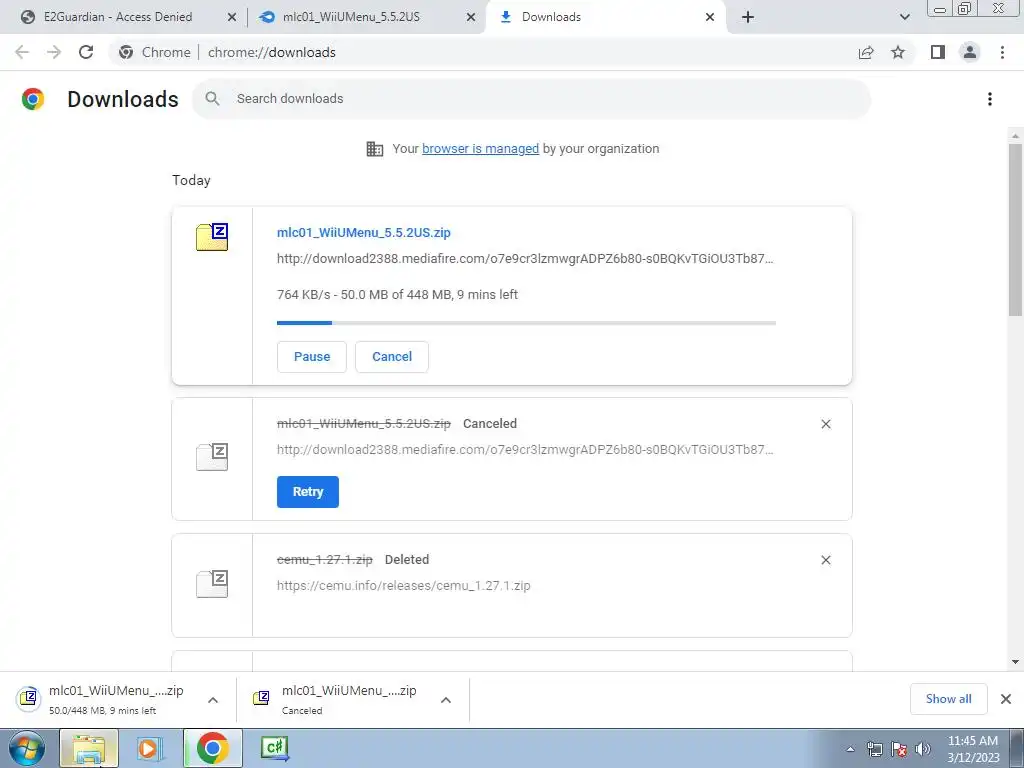Cancel the in-progress download
Image resolution: width=1024 pixels, height=768 pixels.
[x=392, y=357]
